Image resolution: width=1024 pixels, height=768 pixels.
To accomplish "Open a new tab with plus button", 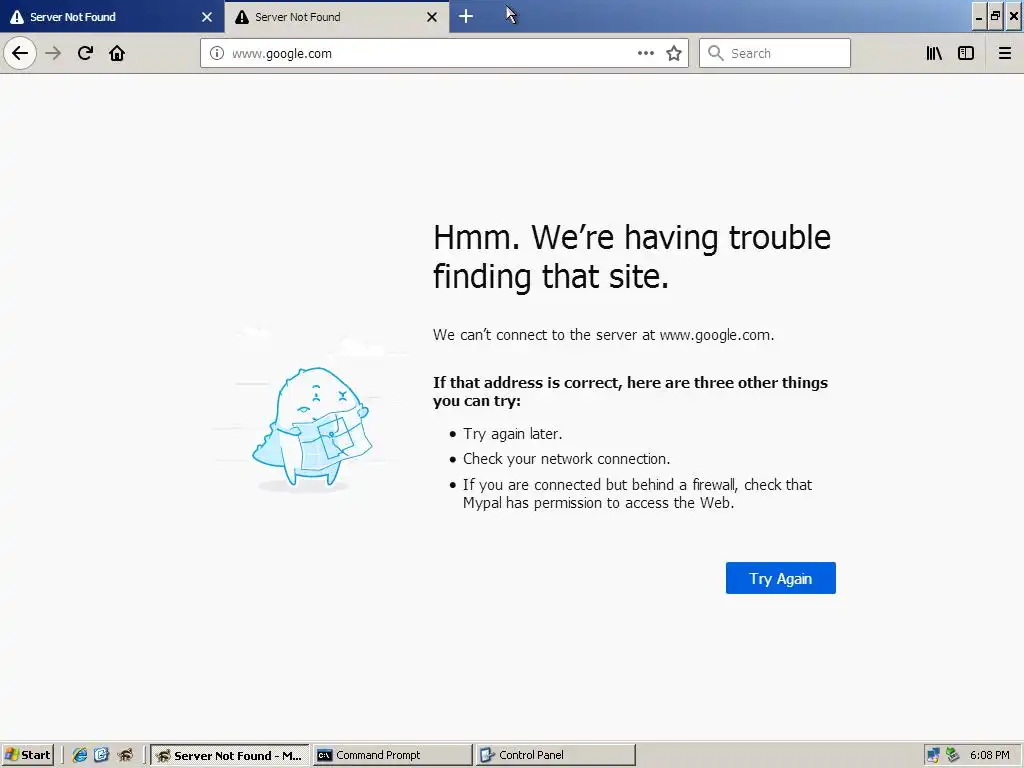I will pyautogui.click(x=466, y=16).
